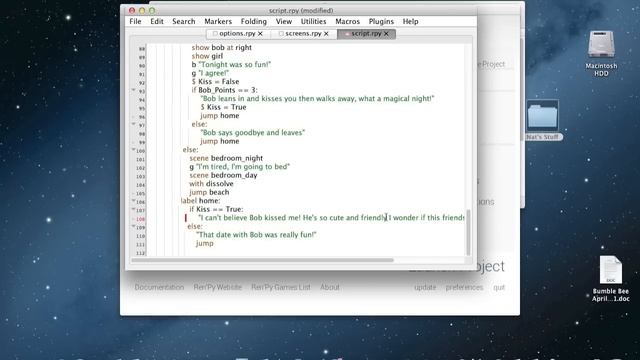
Task: Open the Markers menu
Action: pyautogui.click(x=218, y=21)
